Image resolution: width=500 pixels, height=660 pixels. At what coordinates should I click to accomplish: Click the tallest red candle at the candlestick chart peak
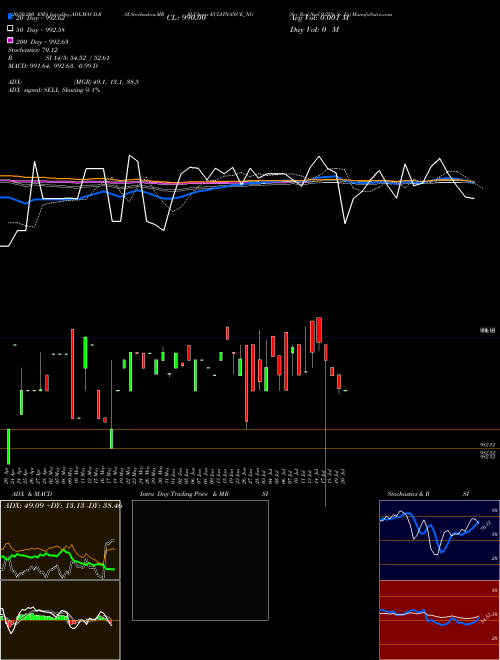click(319, 330)
